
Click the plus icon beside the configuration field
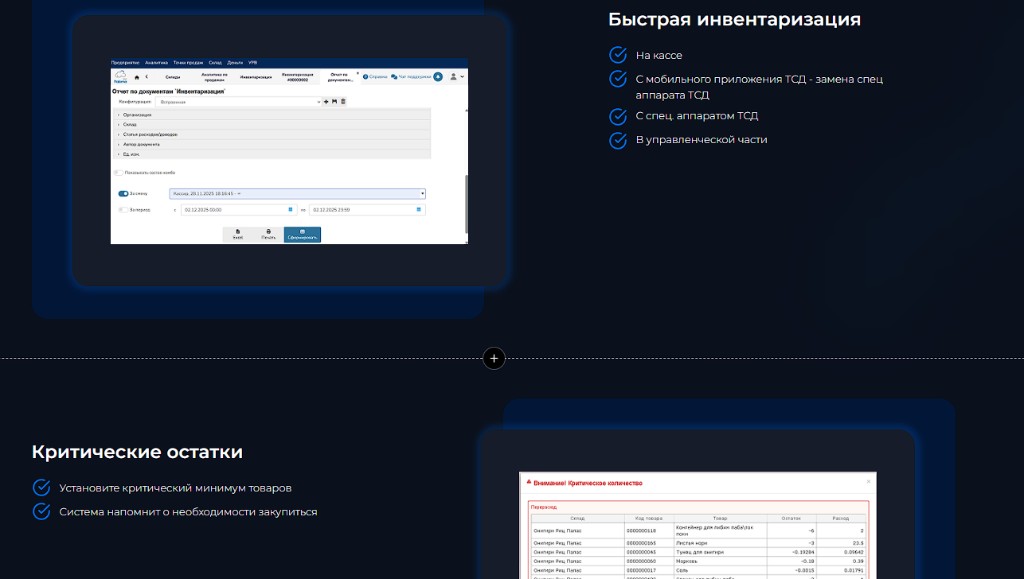pos(326,101)
